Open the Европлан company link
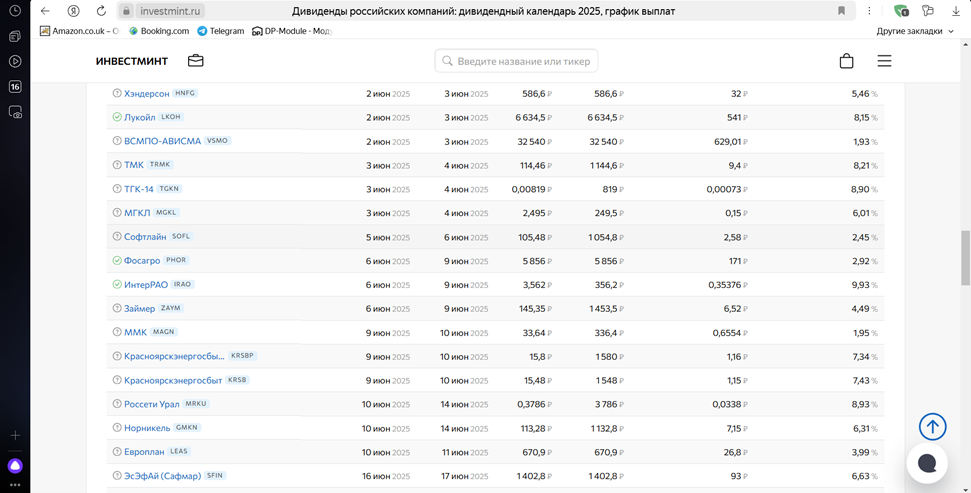The width and height of the screenshot is (971, 493). pyautogui.click(x=144, y=452)
